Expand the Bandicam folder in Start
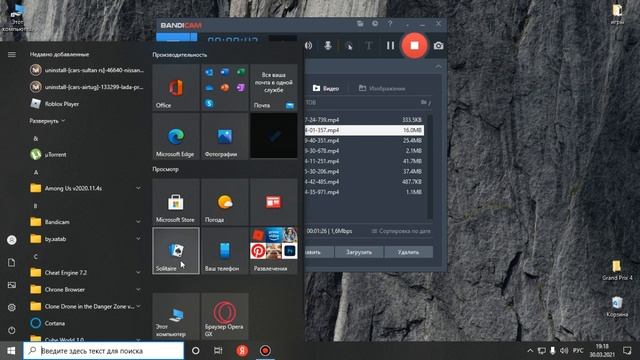Screen dimensions: 640x360 coord(87,222)
